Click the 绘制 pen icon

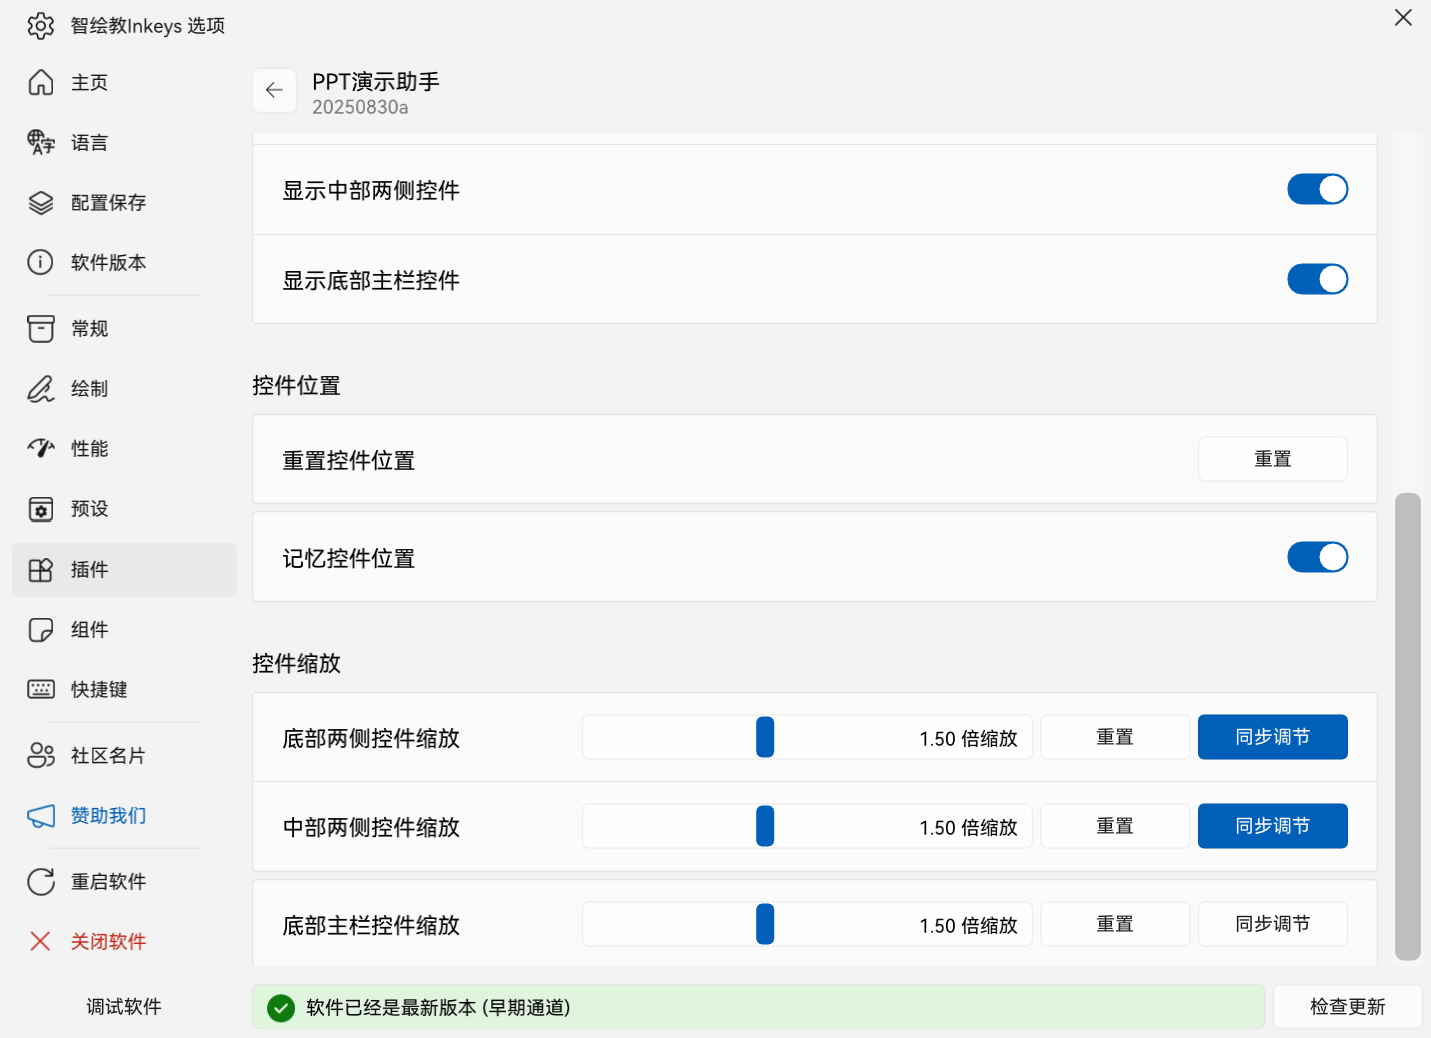click(x=41, y=389)
